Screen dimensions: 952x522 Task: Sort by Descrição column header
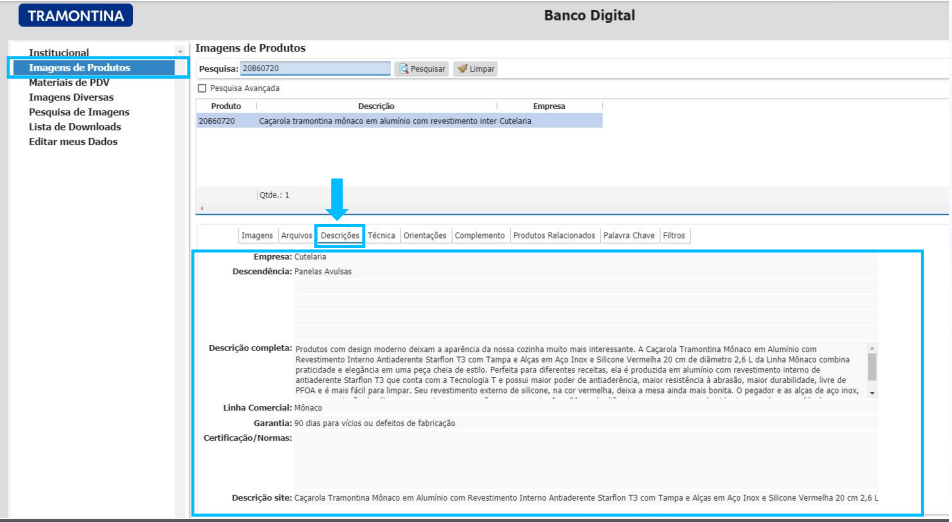click(376, 106)
